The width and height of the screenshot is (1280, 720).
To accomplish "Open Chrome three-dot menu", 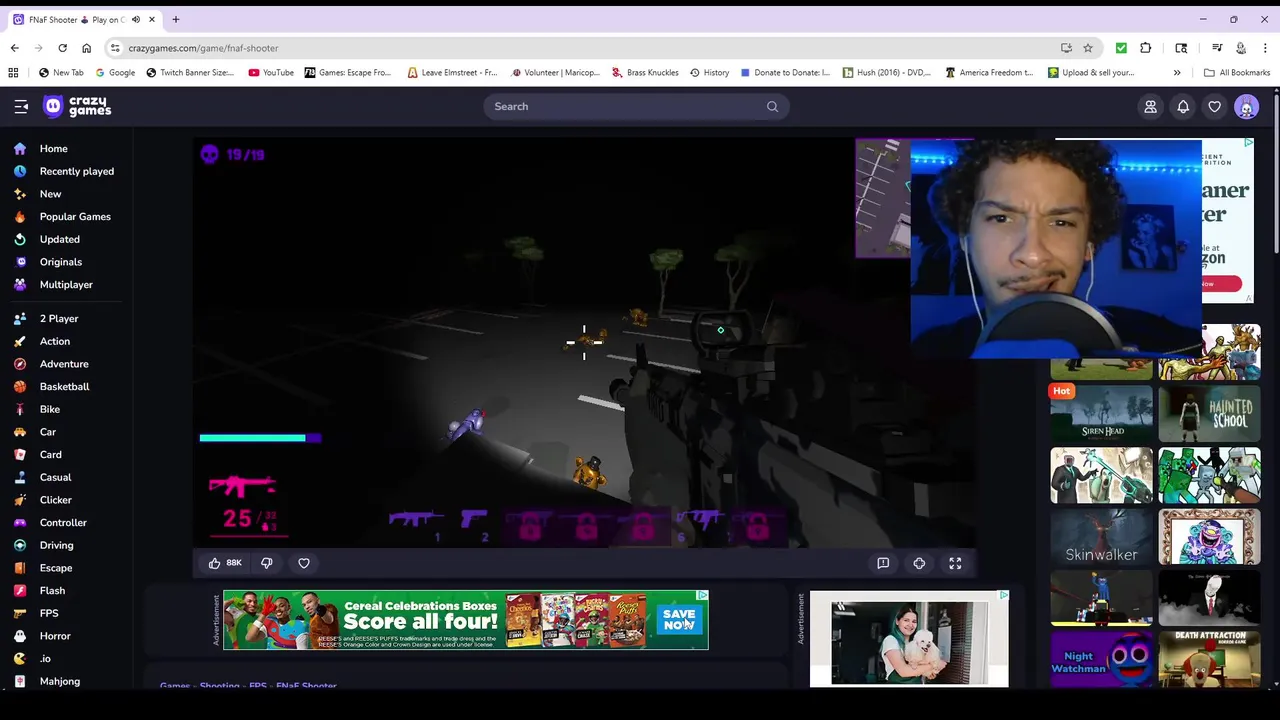I will click(x=1266, y=48).
